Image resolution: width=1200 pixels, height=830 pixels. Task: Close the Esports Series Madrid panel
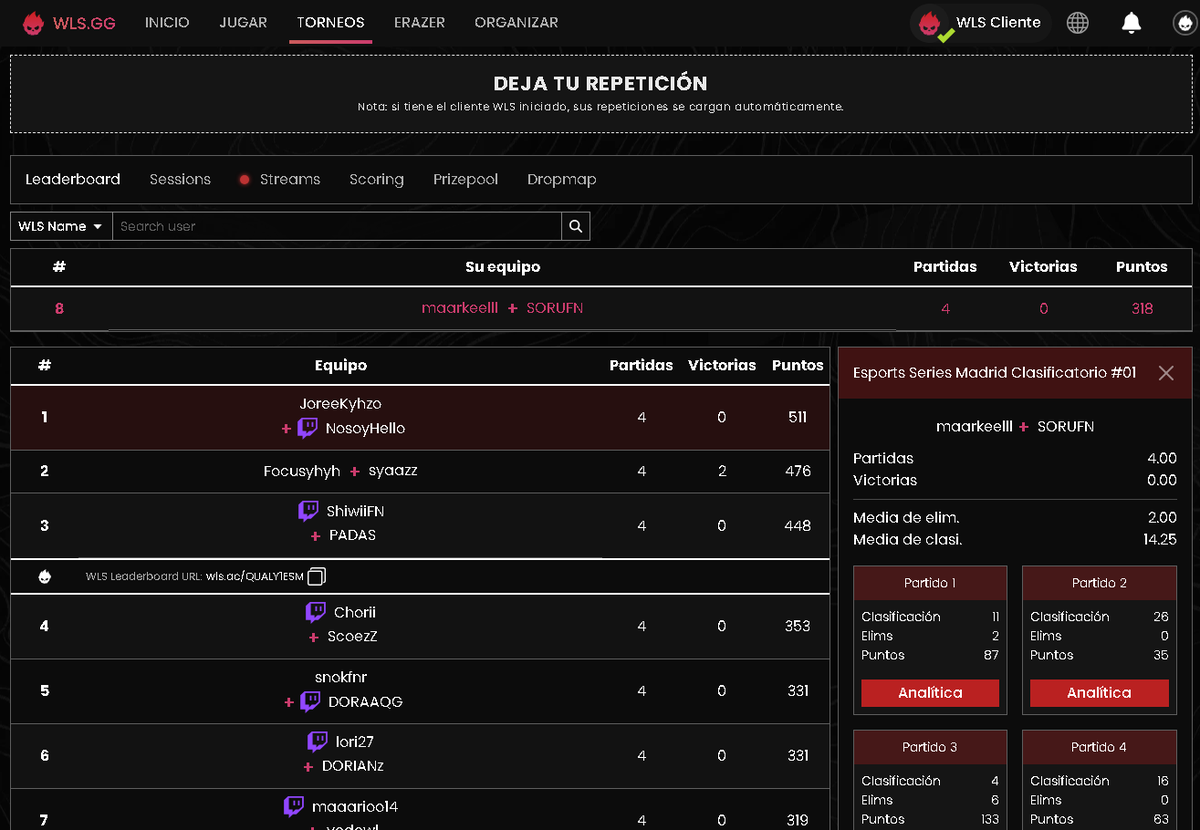pyautogui.click(x=1166, y=373)
